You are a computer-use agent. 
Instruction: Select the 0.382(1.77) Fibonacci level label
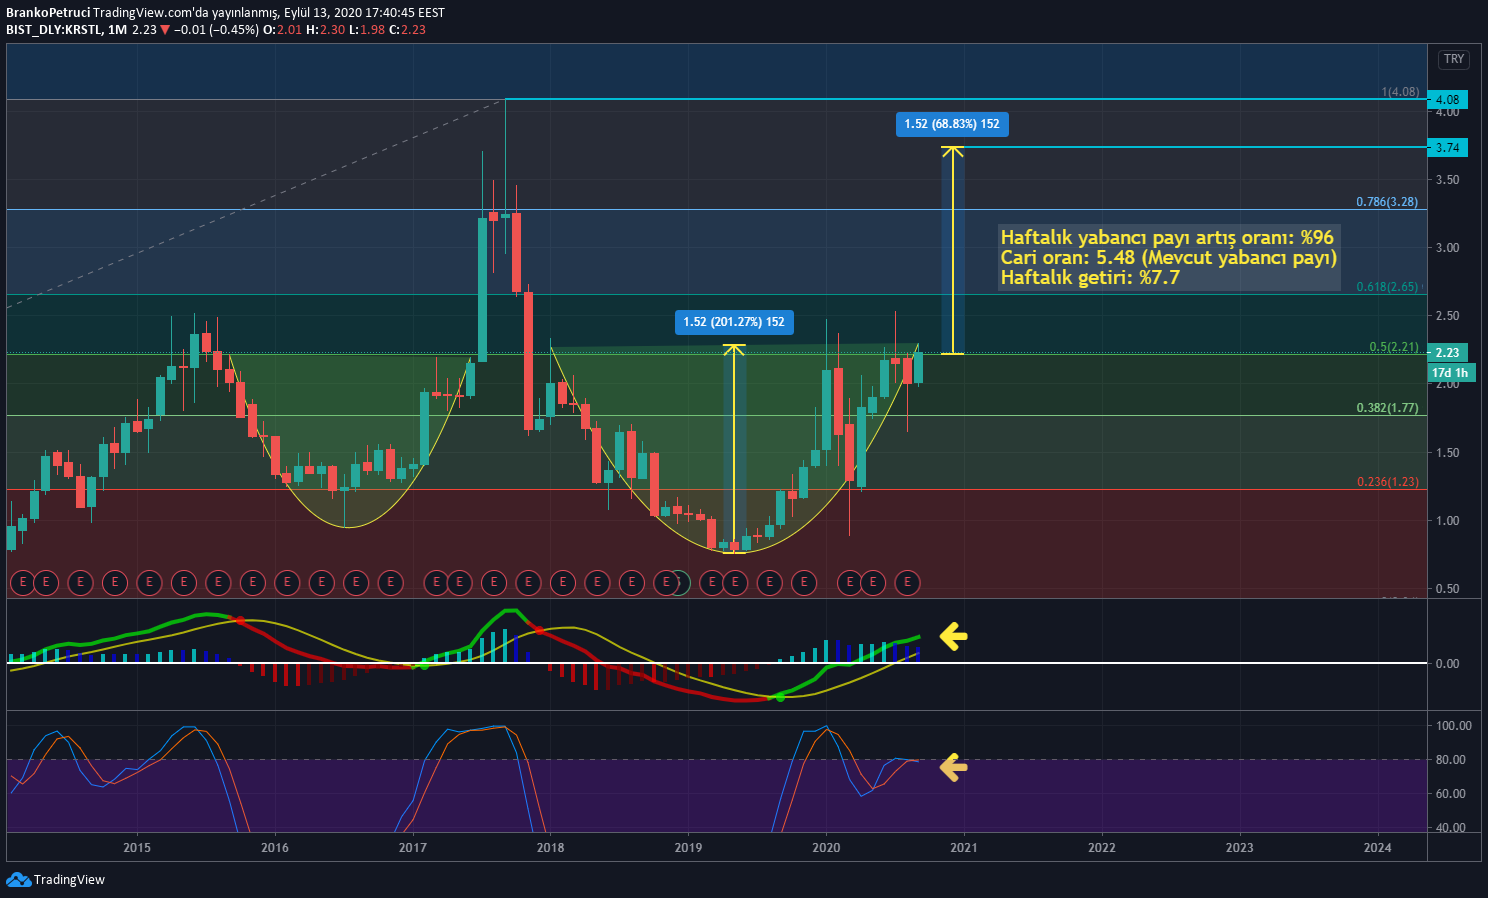1387,408
